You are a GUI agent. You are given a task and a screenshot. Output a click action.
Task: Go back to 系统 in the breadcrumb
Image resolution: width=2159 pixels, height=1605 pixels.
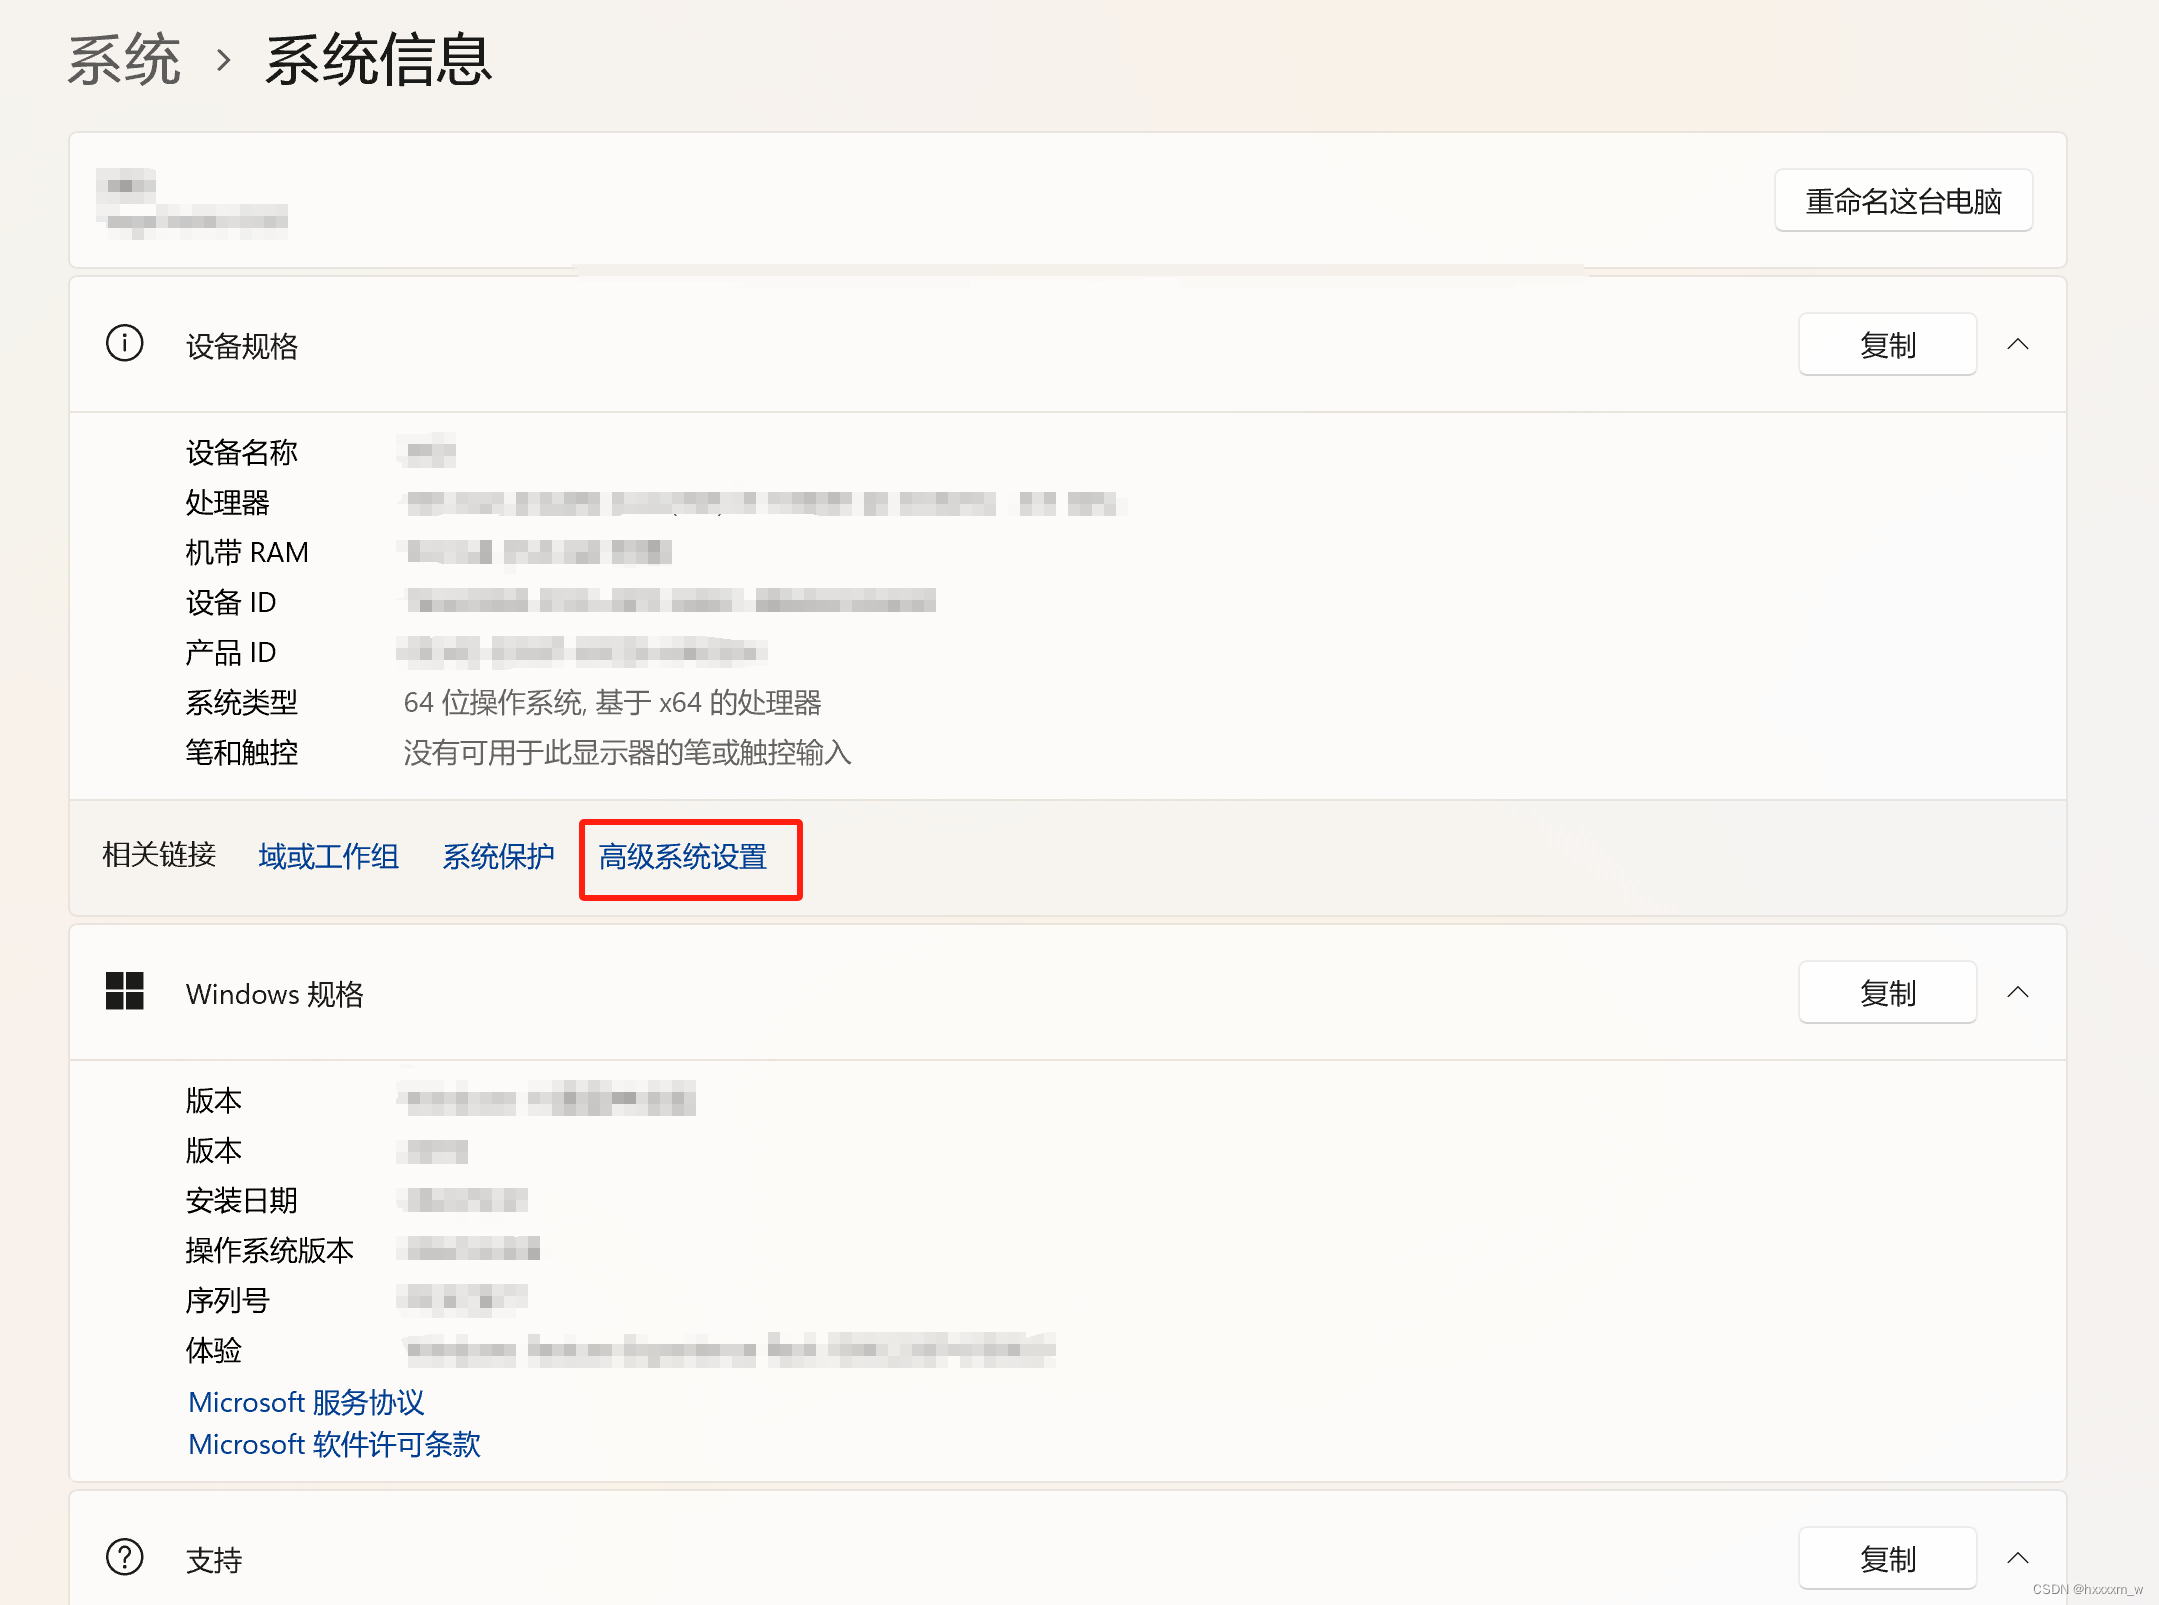click(x=124, y=60)
